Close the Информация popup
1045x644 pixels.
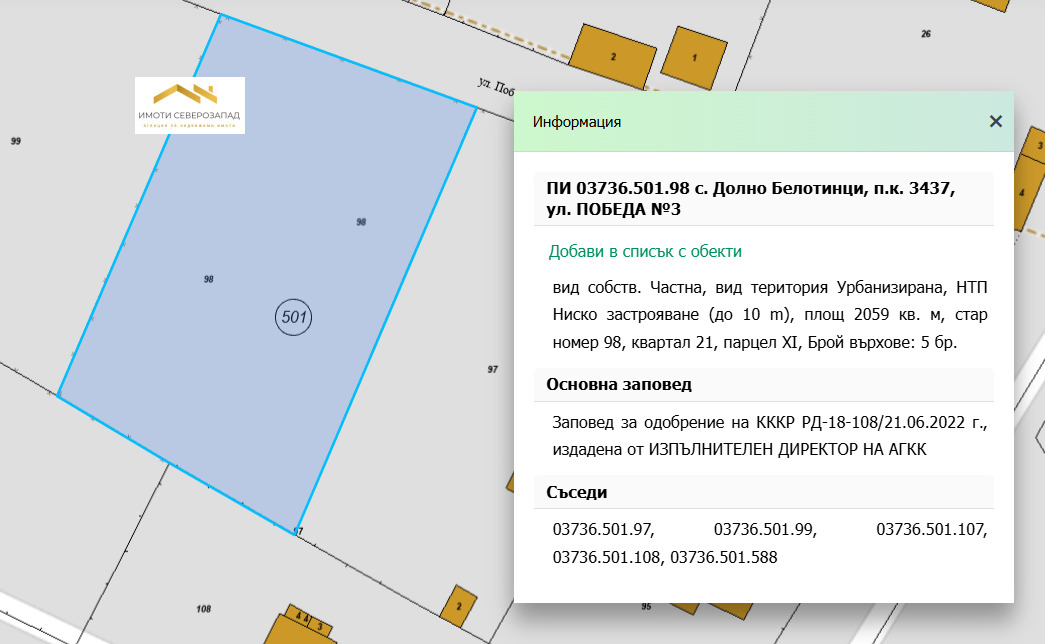995,121
